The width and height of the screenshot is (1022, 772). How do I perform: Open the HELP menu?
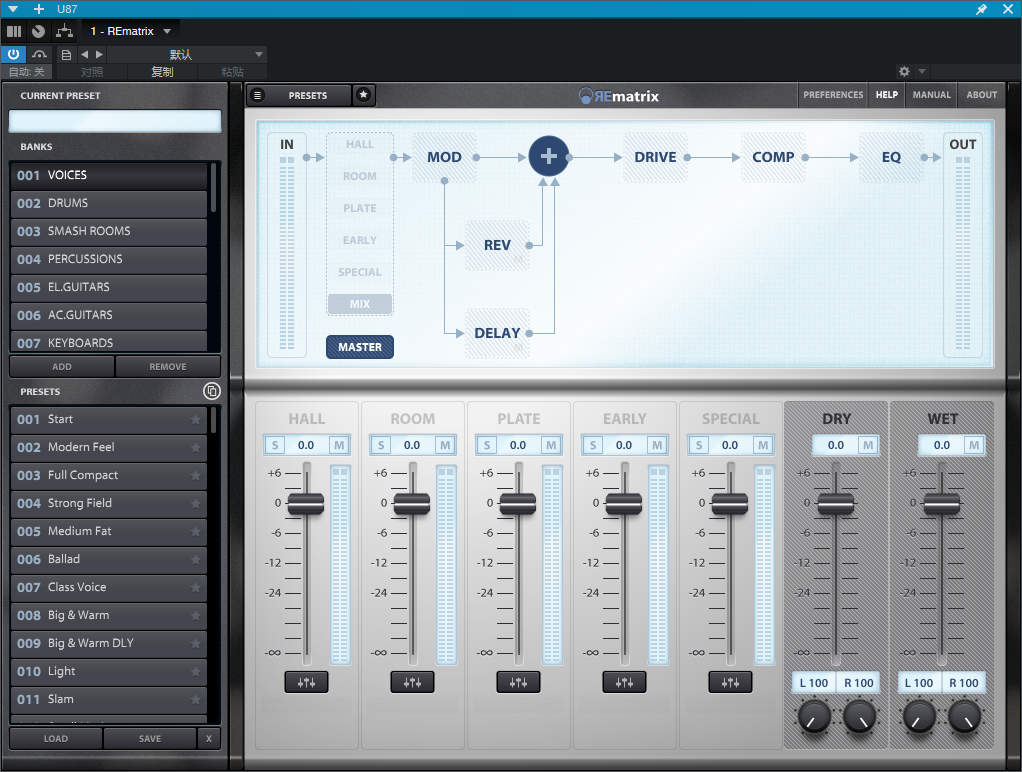886,95
